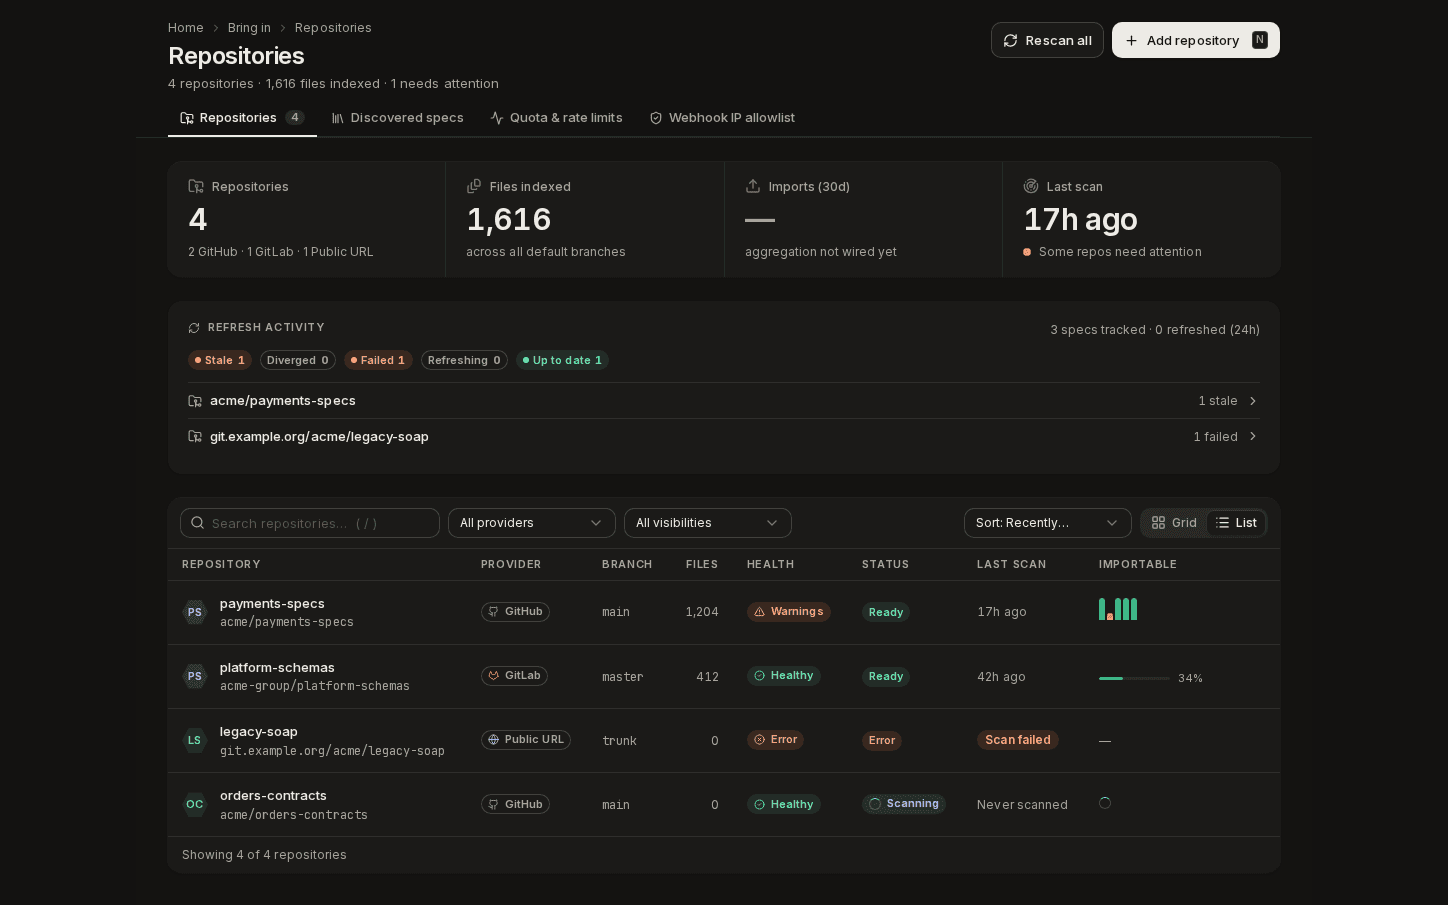Open the legacy-soap repository row
This screenshot has height=905, width=1448.
(x=724, y=741)
